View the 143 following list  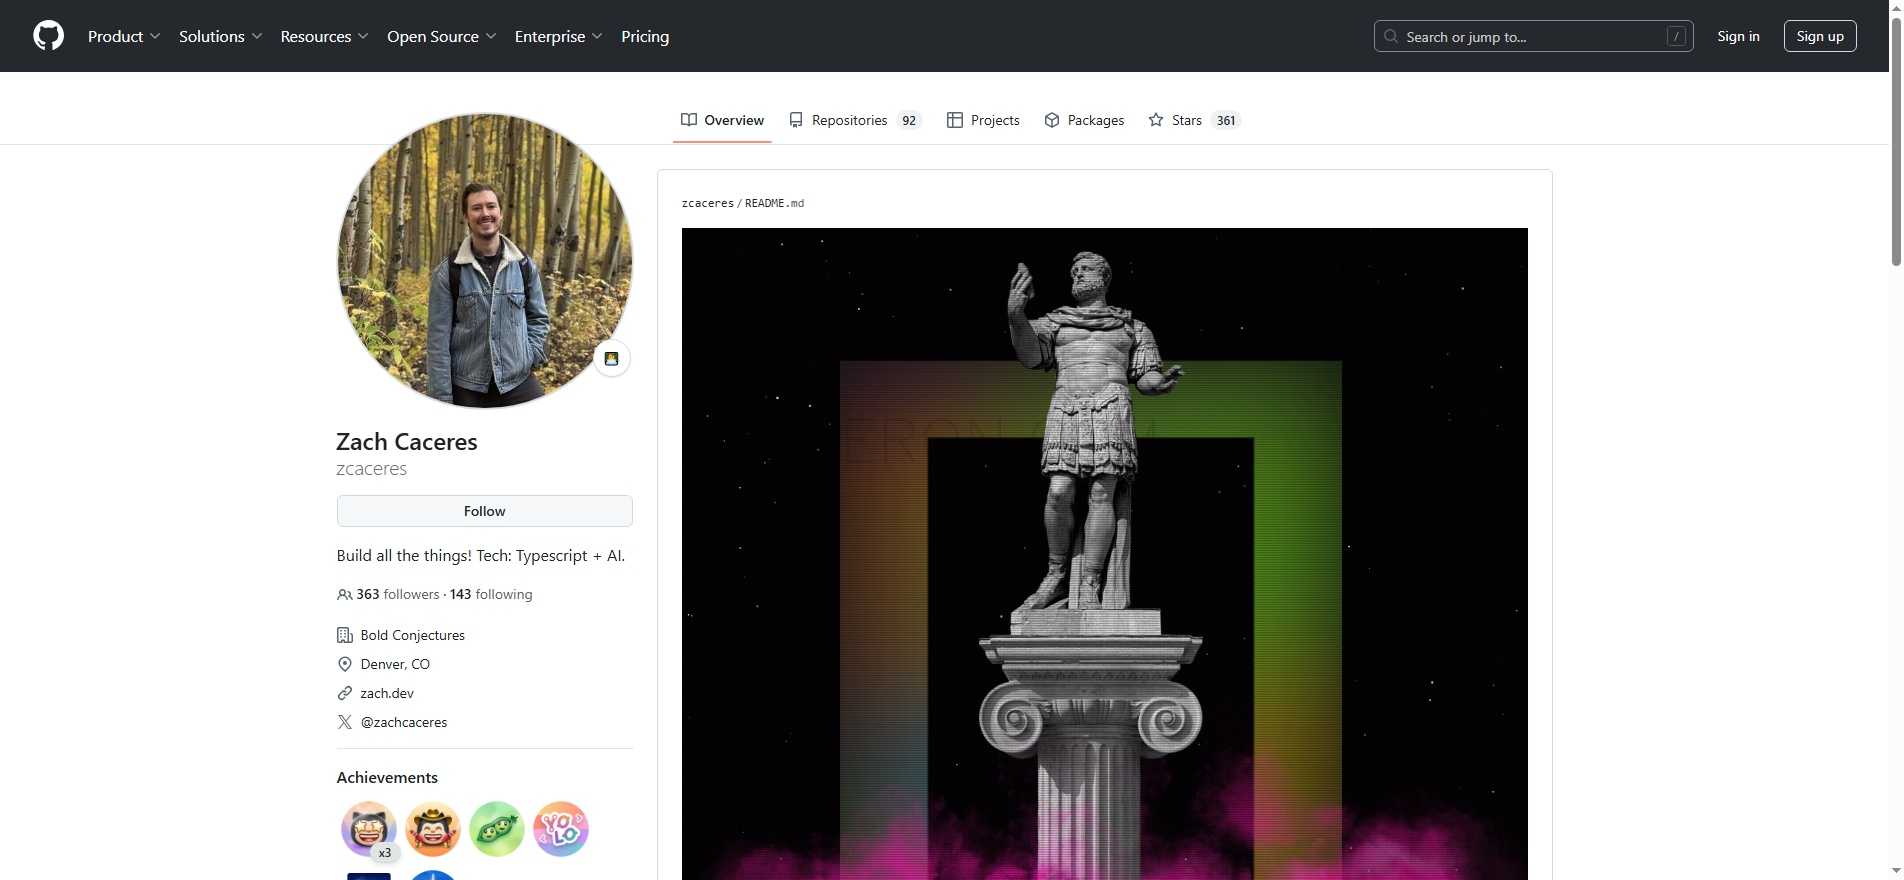pos(491,594)
